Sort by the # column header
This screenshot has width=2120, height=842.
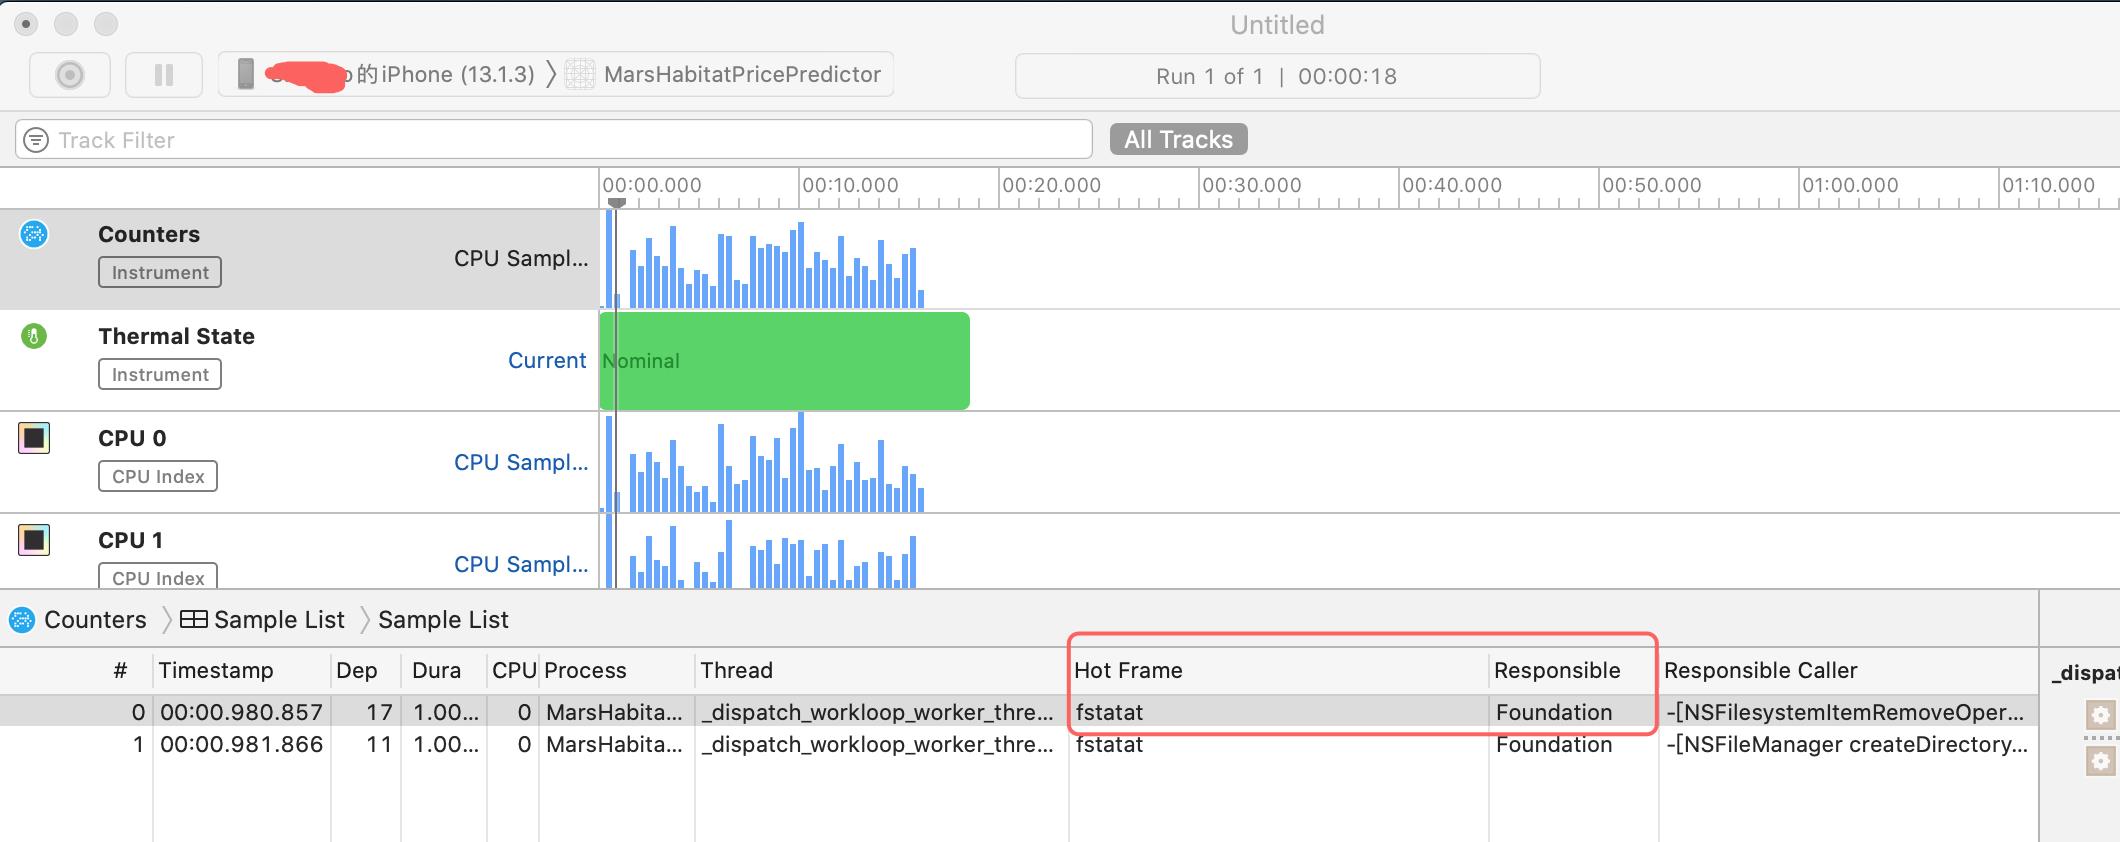pyautogui.click(x=120, y=670)
